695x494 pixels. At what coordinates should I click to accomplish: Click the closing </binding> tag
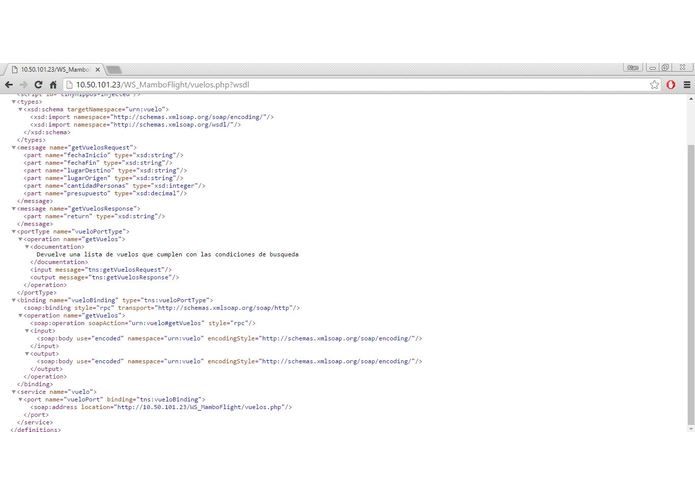(x=35, y=385)
